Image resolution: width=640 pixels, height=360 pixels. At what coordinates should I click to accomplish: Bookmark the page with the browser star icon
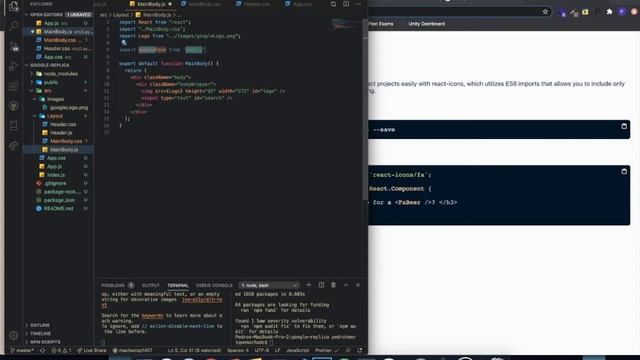tap(545, 12)
